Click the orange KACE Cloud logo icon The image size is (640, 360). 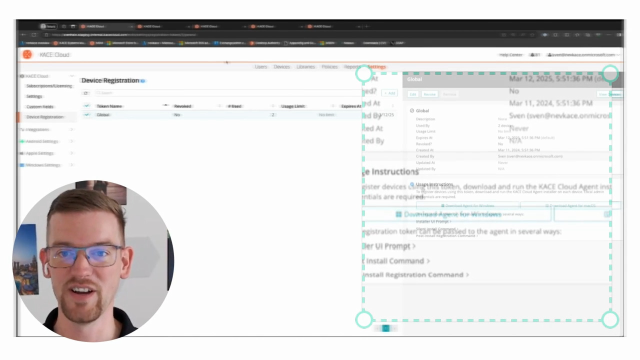click(27, 54)
